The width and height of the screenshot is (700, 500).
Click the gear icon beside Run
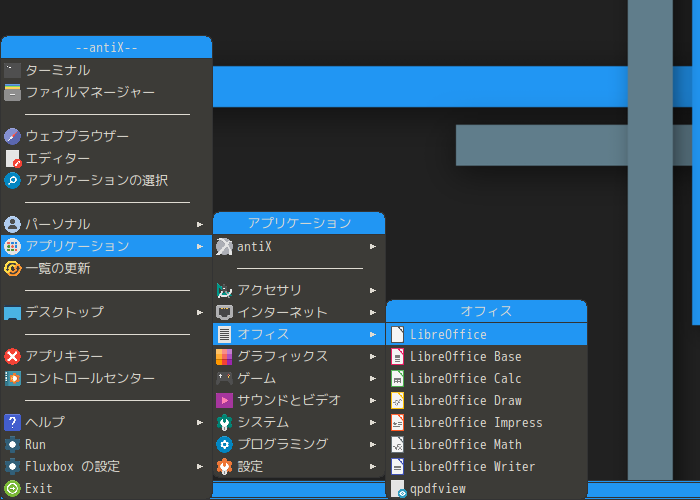pos(12,445)
